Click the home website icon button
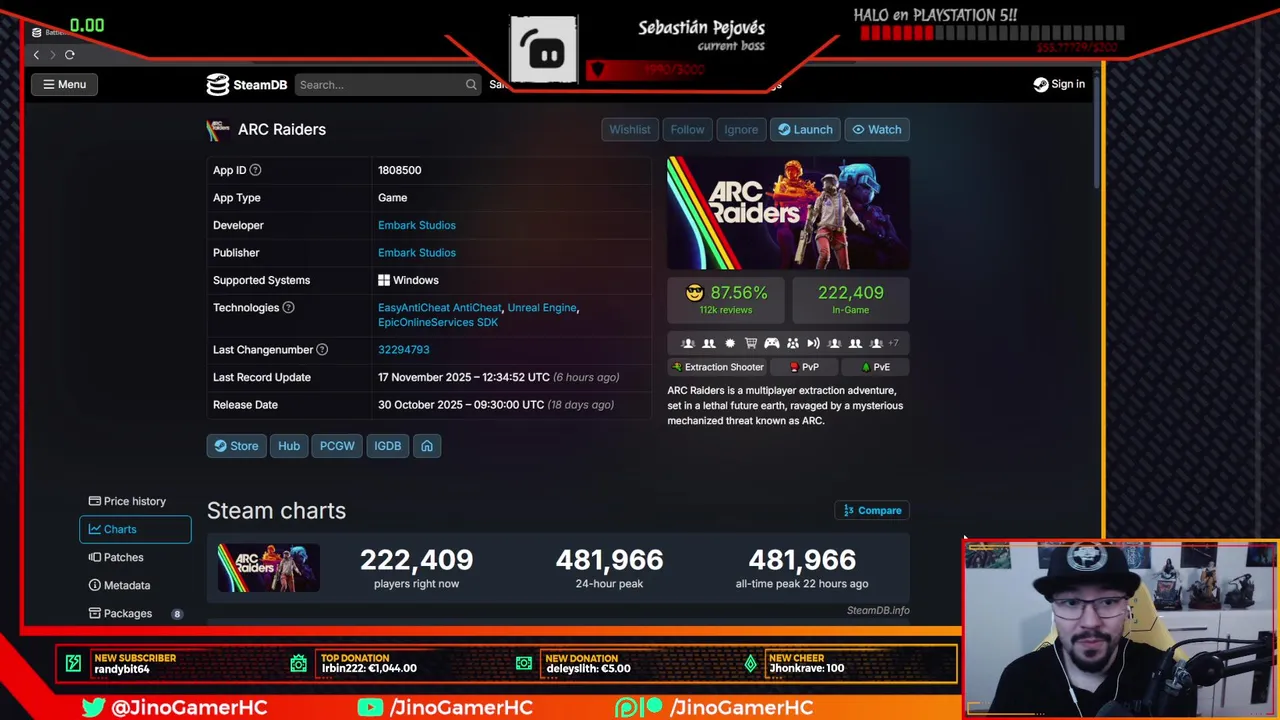The height and width of the screenshot is (720, 1280). (427, 446)
